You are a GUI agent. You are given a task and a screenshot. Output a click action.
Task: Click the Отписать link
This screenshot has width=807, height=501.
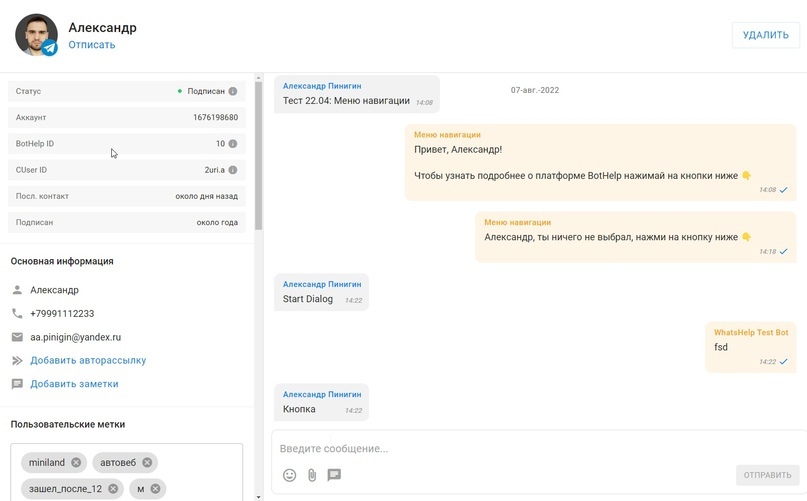tap(91, 45)
